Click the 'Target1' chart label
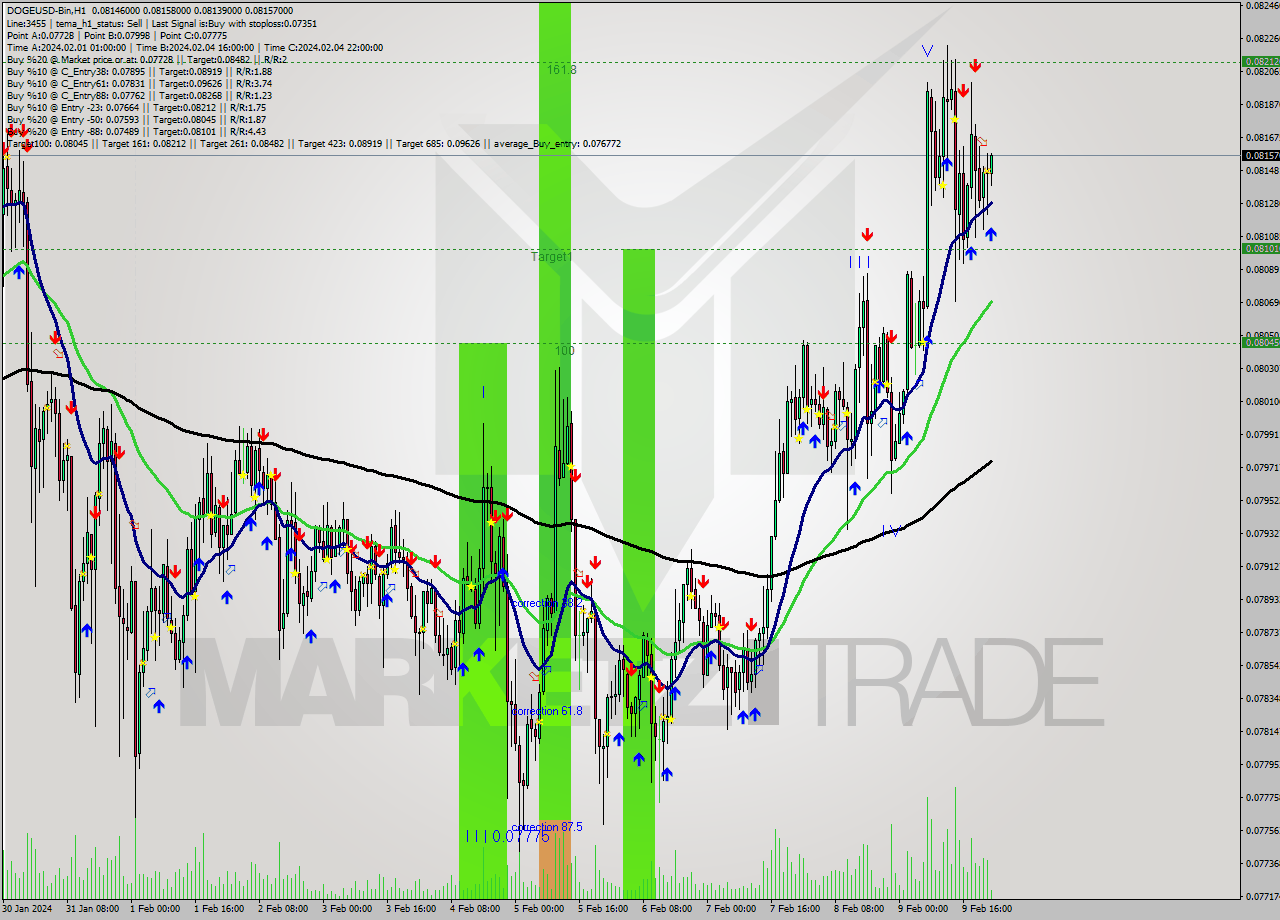 click(551, 257)
